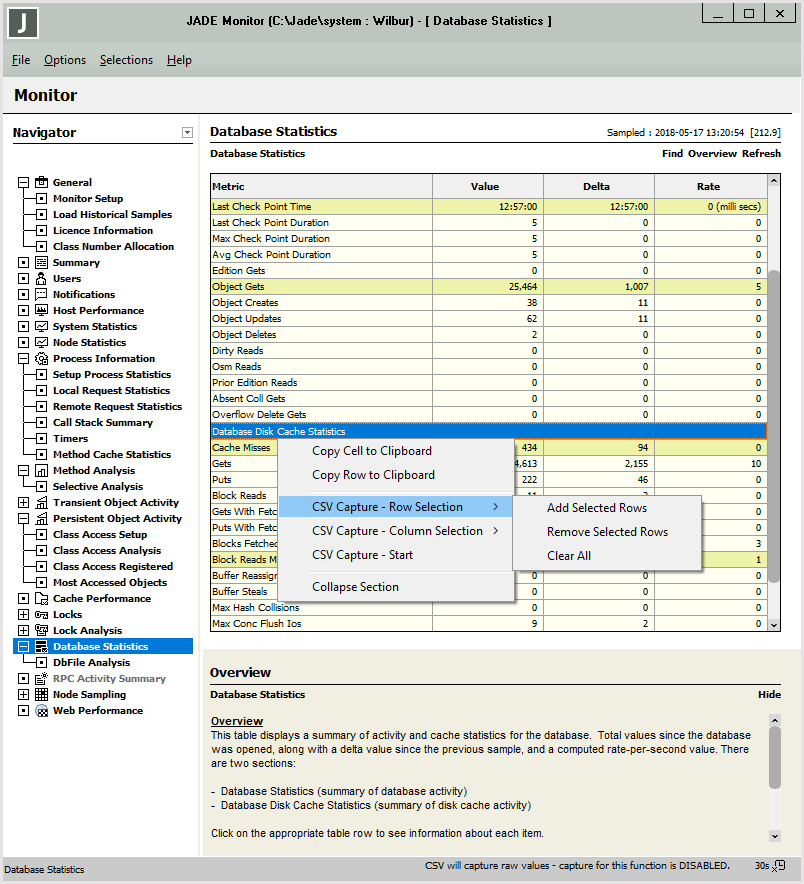The height and width of the screenshot is (884, 804).
Task: Click the Node Sampling grid icon
Action: coord(41,694)
